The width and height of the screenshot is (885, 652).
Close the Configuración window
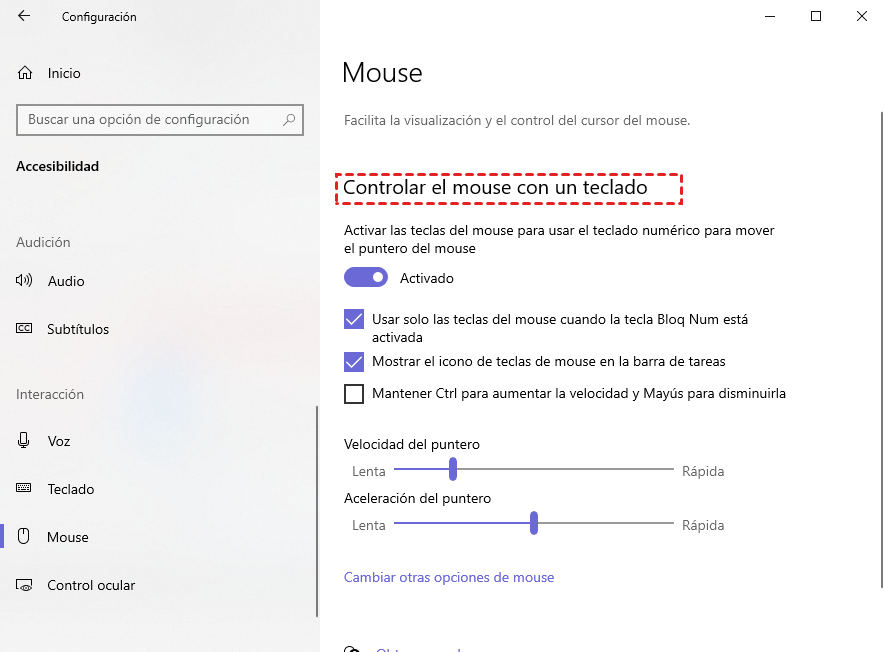pyautogui.click(x=861, y=16)
